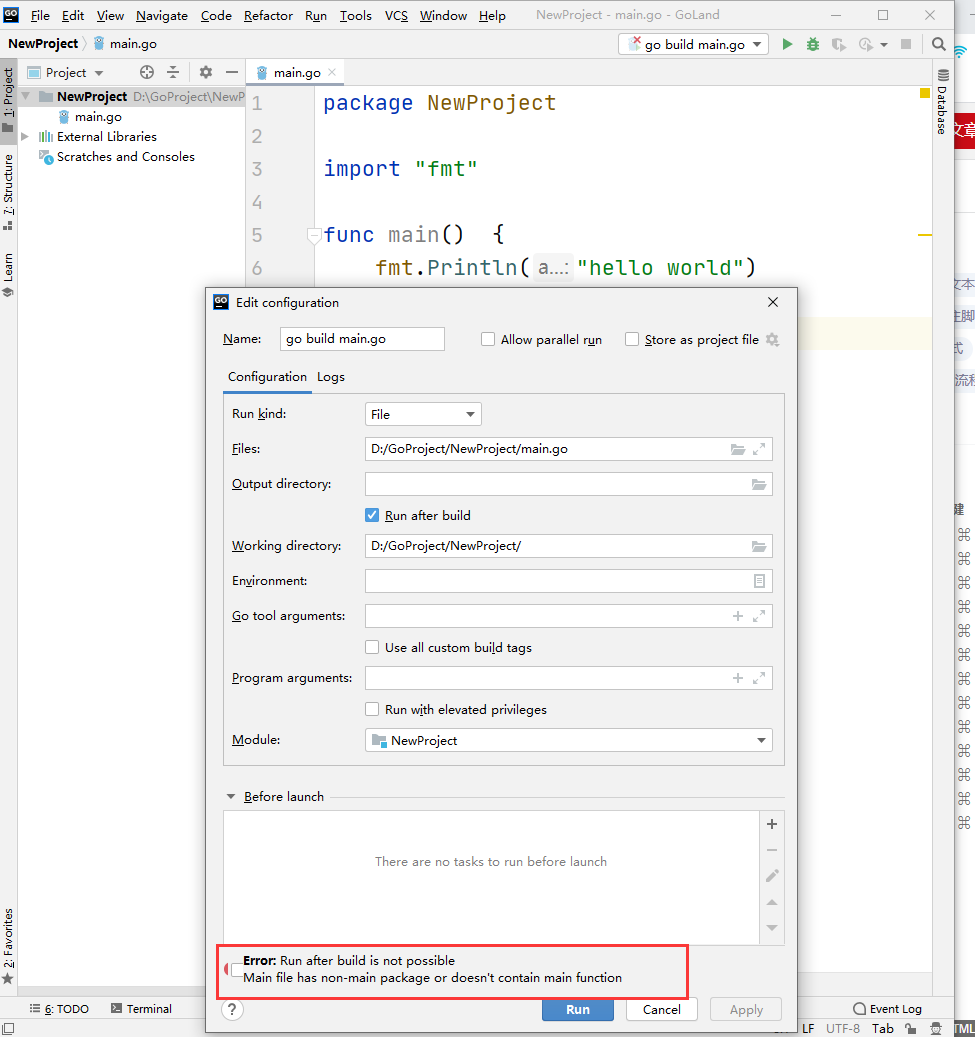Expand External Libraries node
Screen dimensions: 975x1037
[x=25, y=137]
